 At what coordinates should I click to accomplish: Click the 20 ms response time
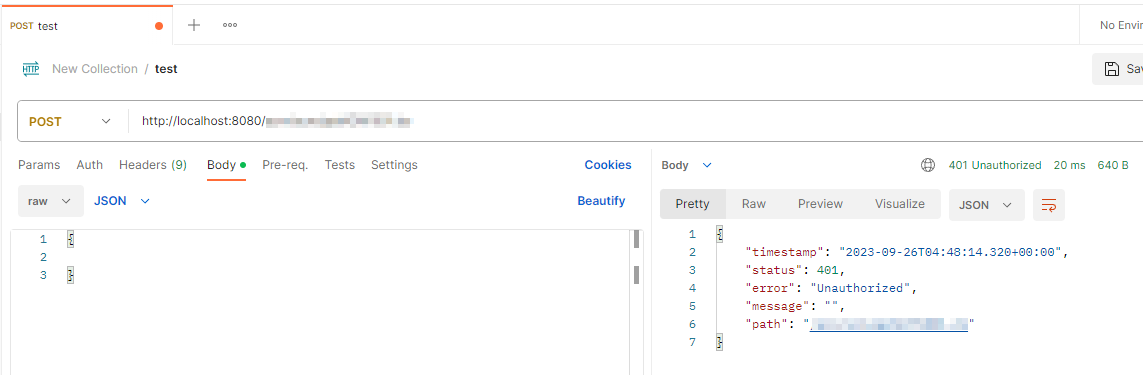pyautogui.click(x=1069, y=165)
